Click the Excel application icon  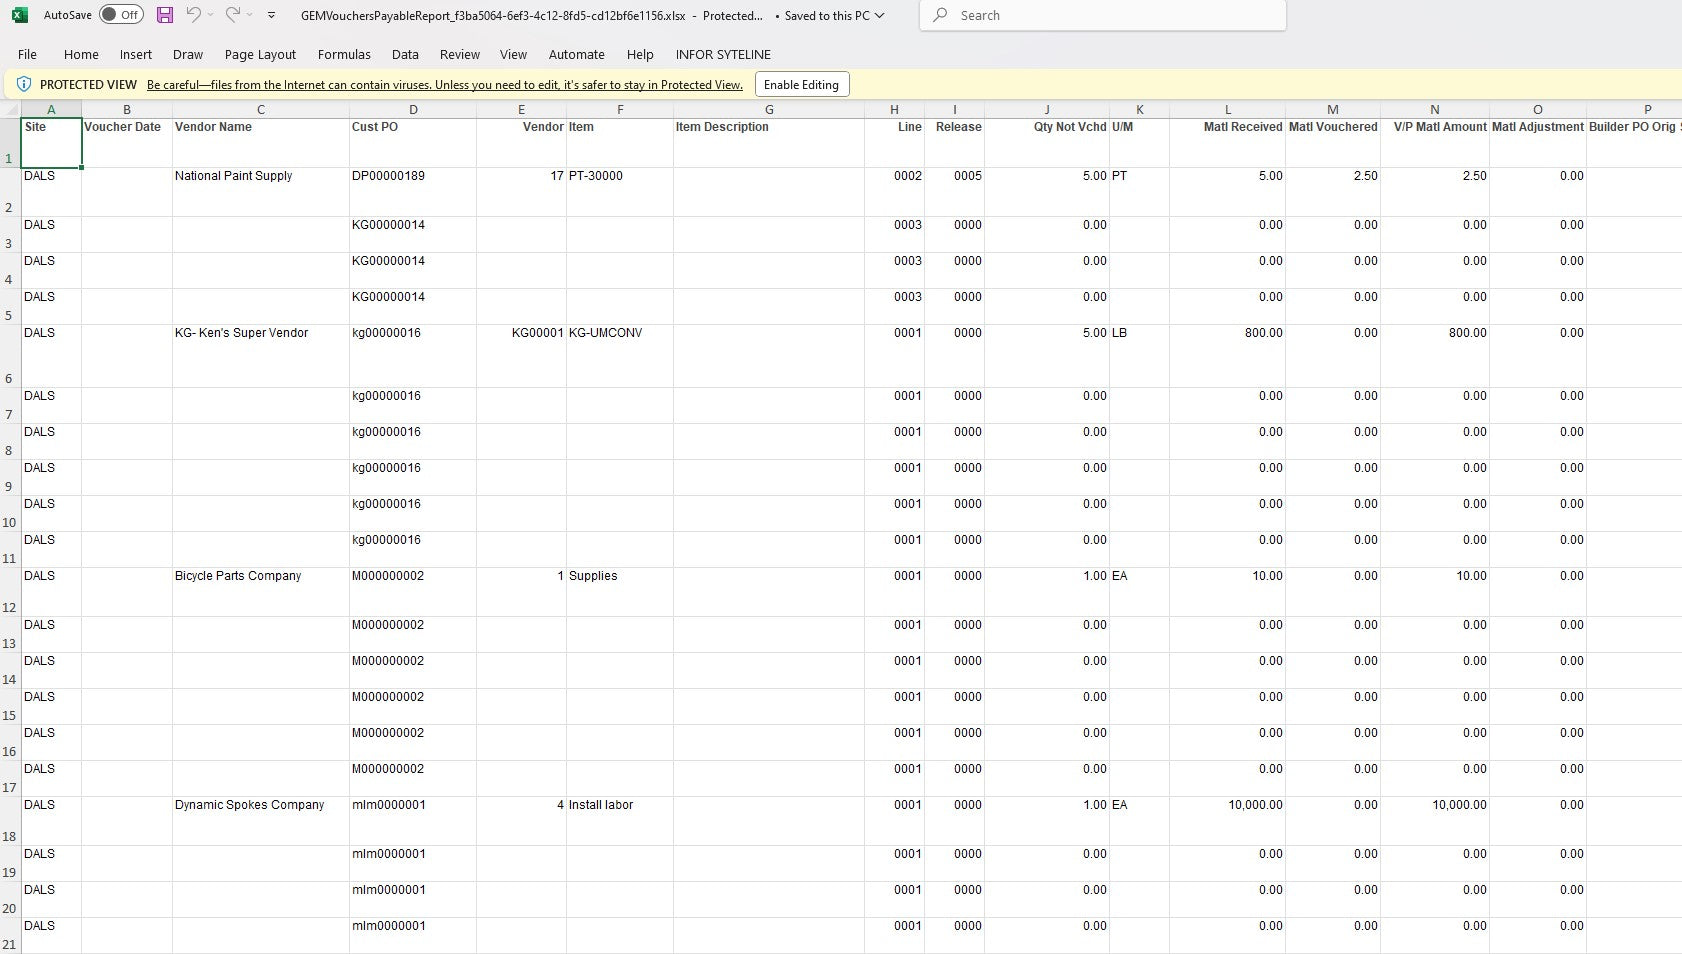pyautogui.click(x=19, y=15)
